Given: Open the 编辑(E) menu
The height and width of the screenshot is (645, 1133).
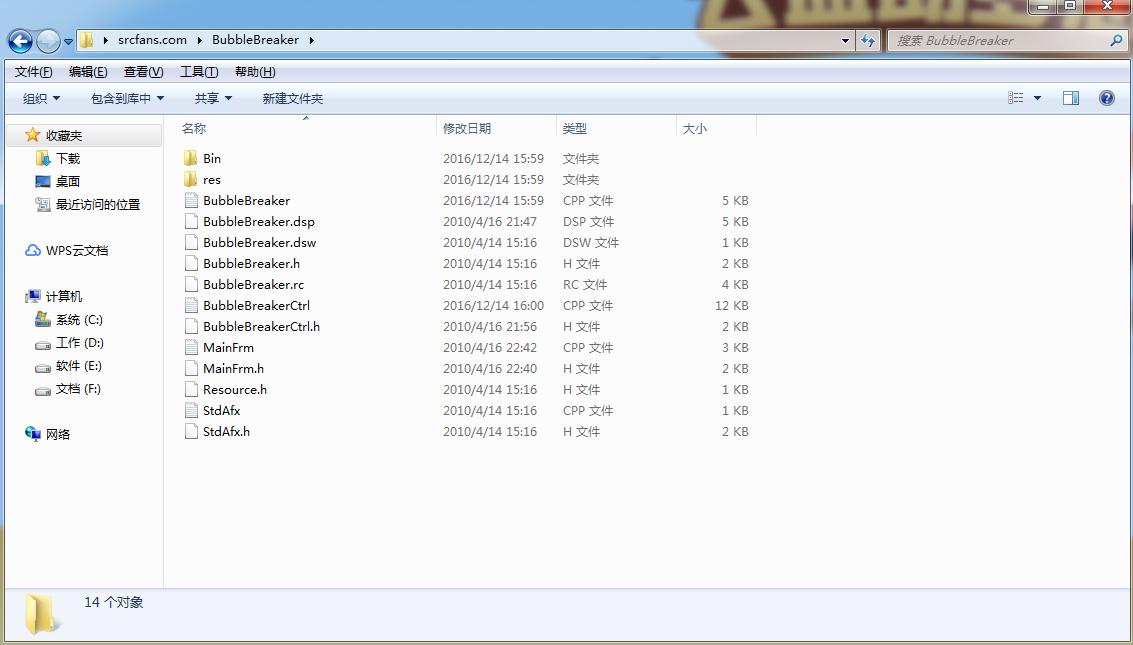Looking at the screenshot, I should 88,72.
